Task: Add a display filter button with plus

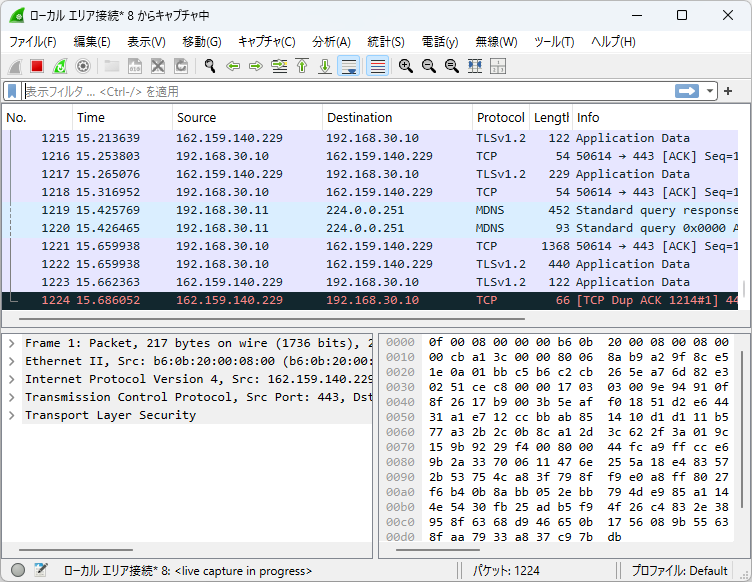Action: pos(728,91)
